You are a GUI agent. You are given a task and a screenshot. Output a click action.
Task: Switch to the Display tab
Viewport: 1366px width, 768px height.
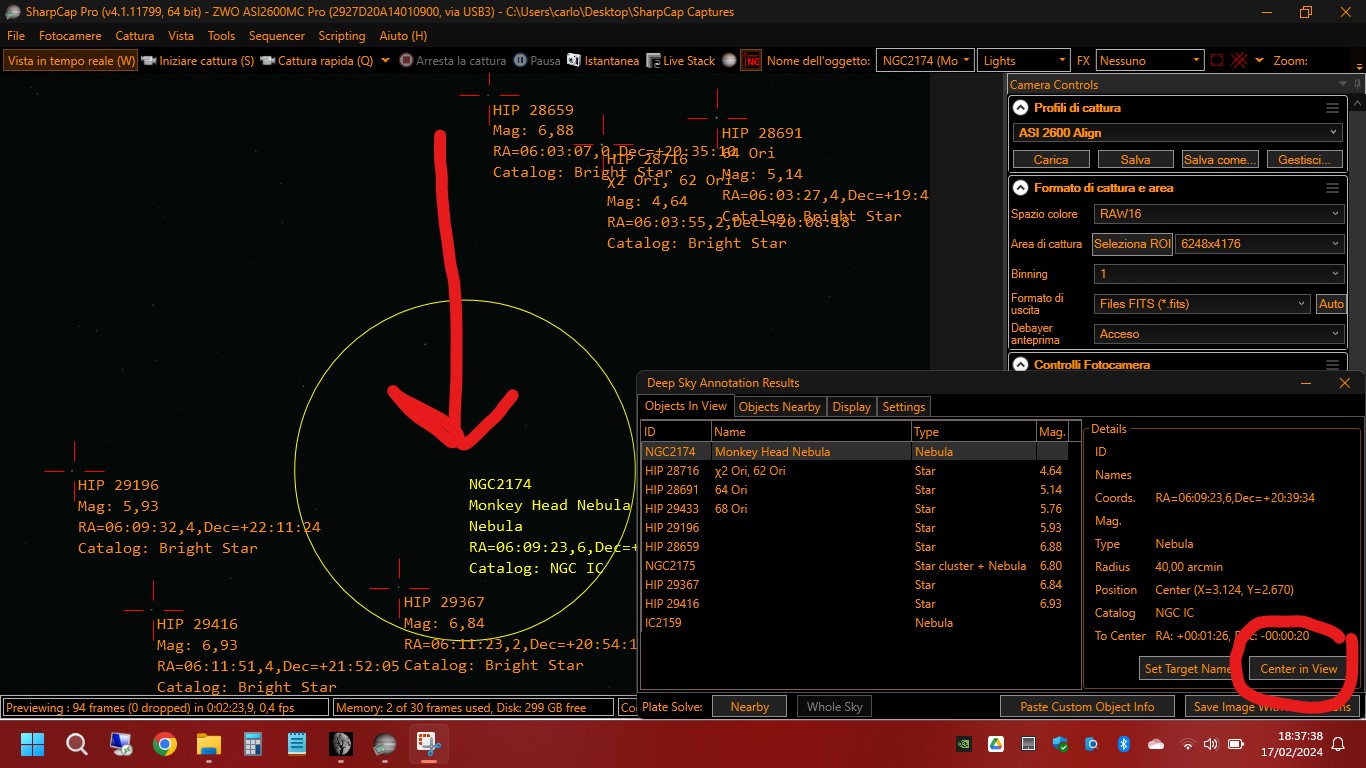(851, 407)
